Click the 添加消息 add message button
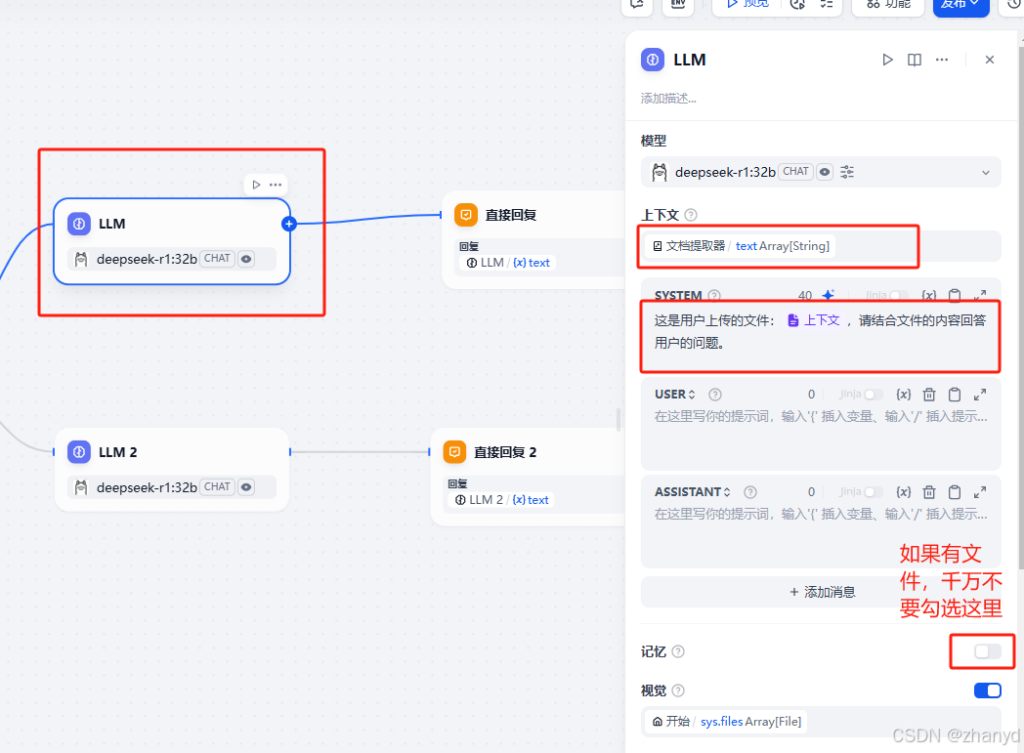Screen dimensions: 1024x753 (821, 592)
